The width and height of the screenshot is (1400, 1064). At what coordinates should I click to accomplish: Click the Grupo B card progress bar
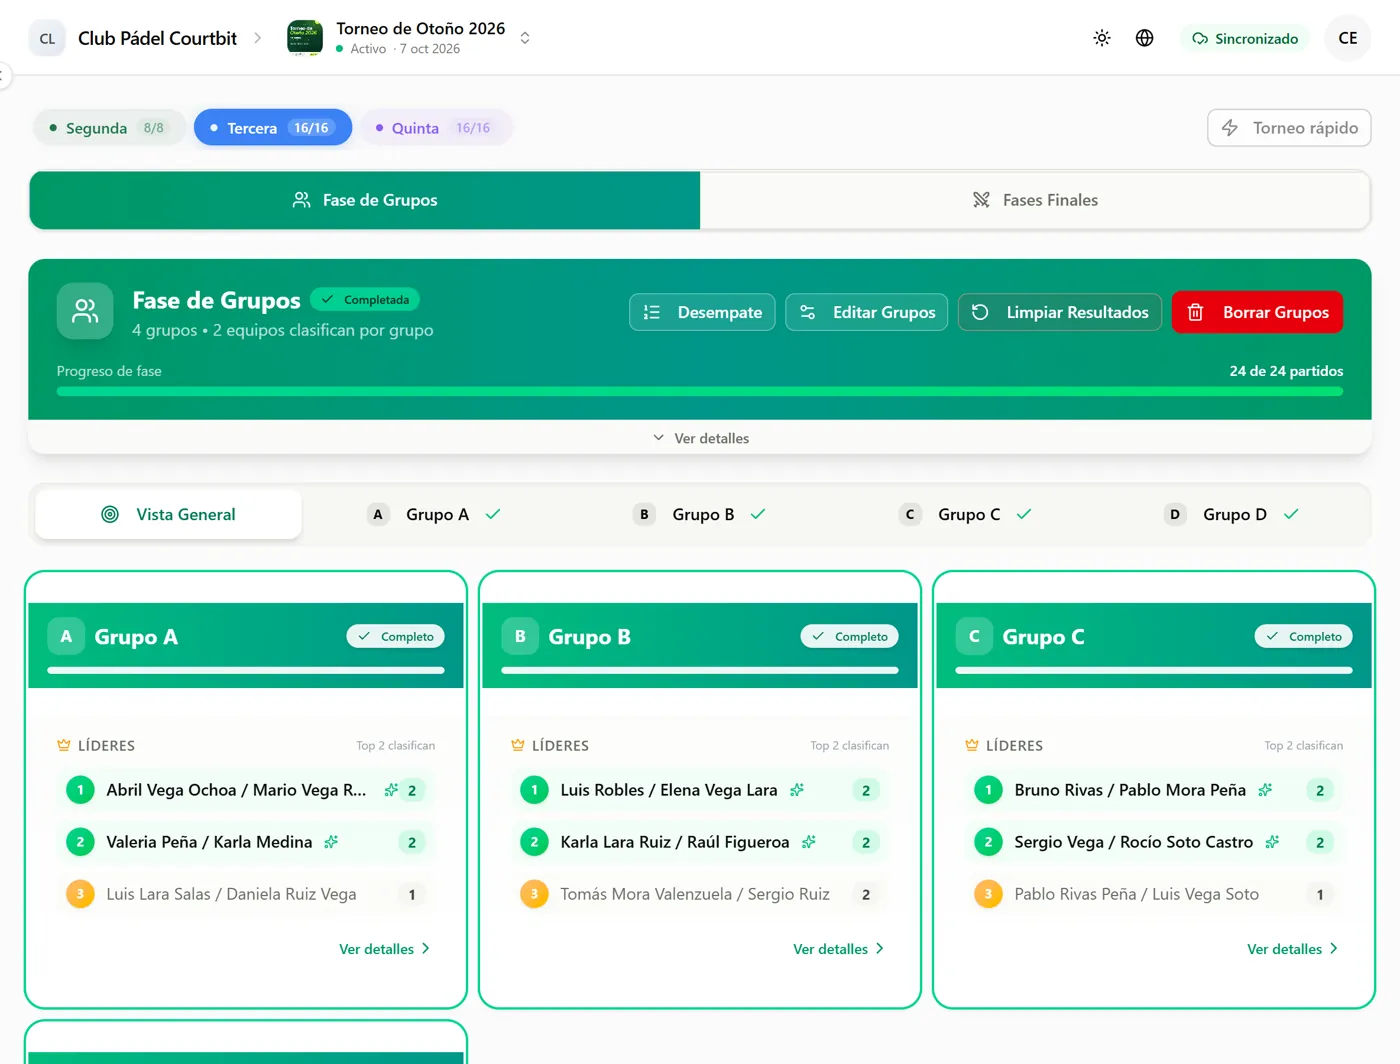[700, 670]
